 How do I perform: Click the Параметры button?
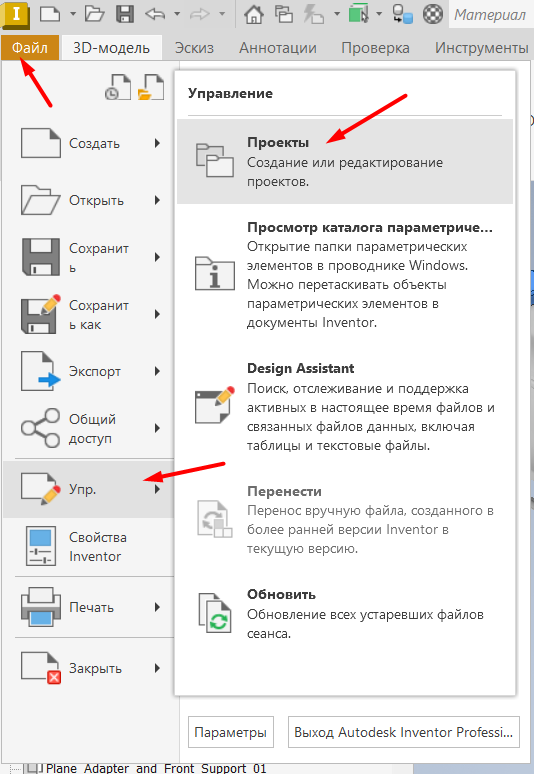230,732
